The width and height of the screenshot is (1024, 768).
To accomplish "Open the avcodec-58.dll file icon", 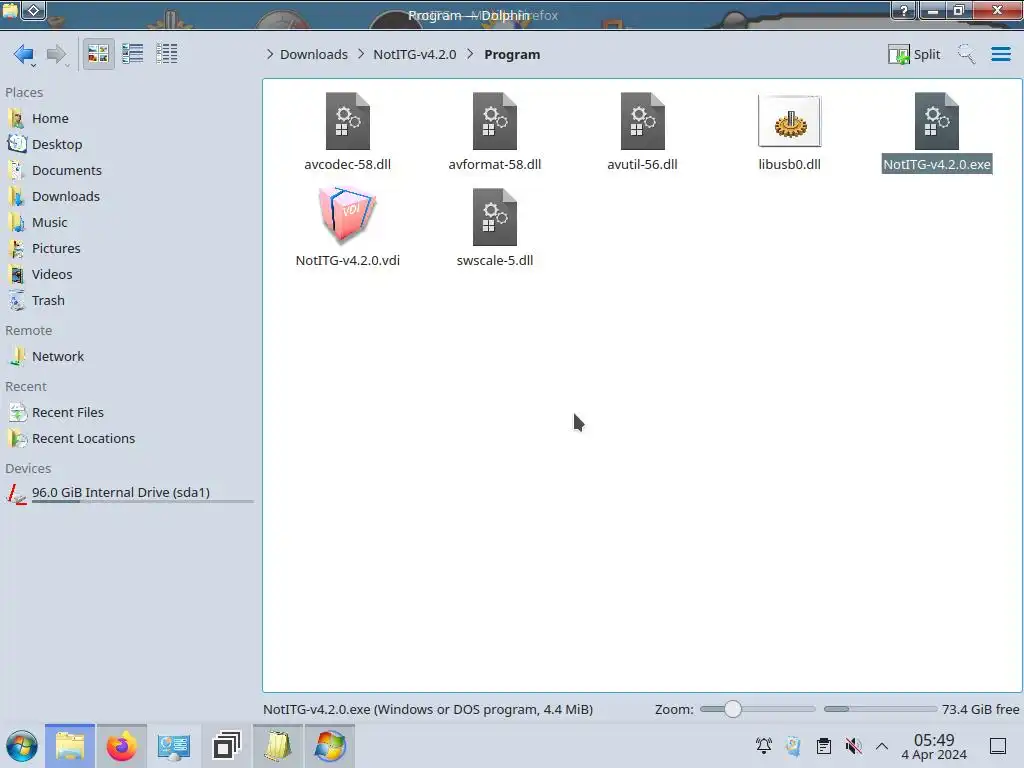I will (x=347, y=121).
